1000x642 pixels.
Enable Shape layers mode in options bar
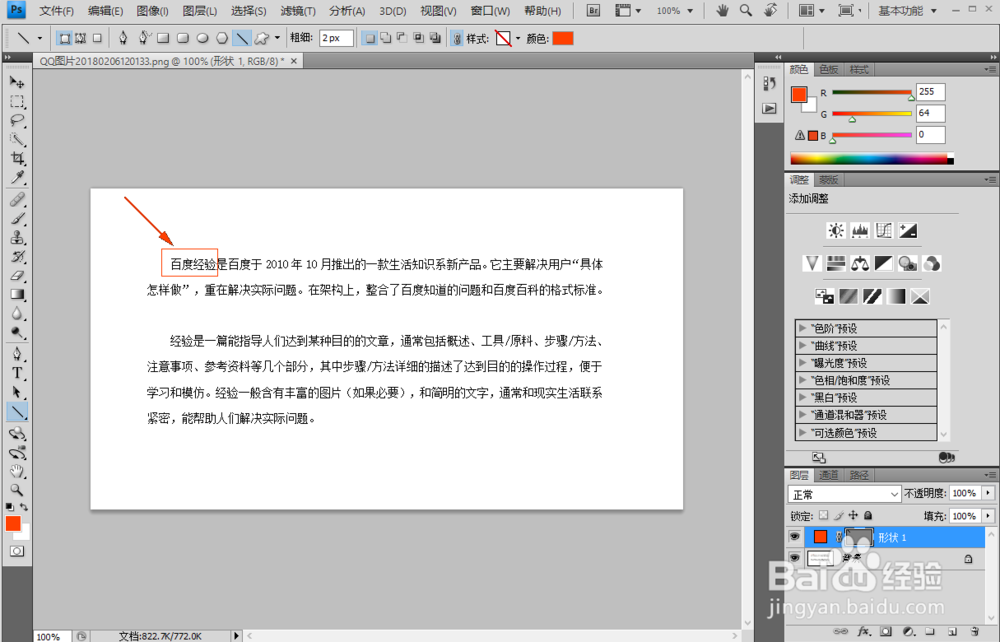click(x=64, y=38)
